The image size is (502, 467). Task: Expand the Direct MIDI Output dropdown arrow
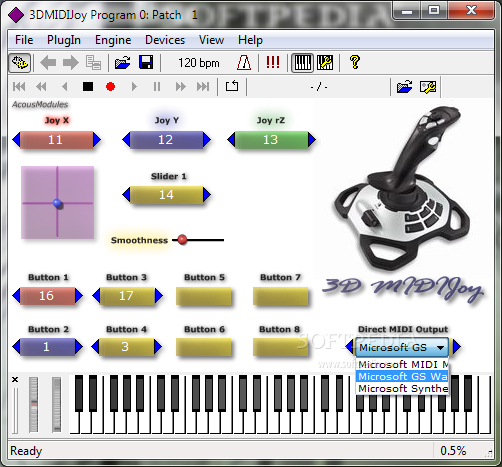[x=441, y=348]
